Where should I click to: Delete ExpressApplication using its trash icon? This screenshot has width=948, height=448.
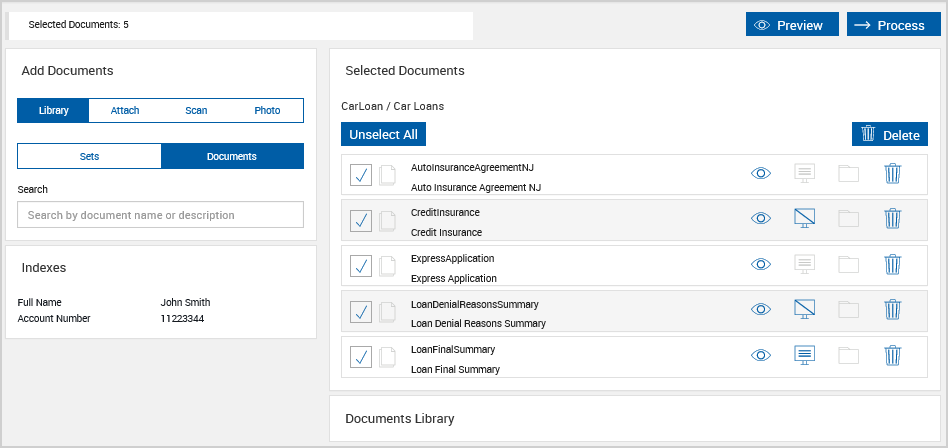(892, 264)
